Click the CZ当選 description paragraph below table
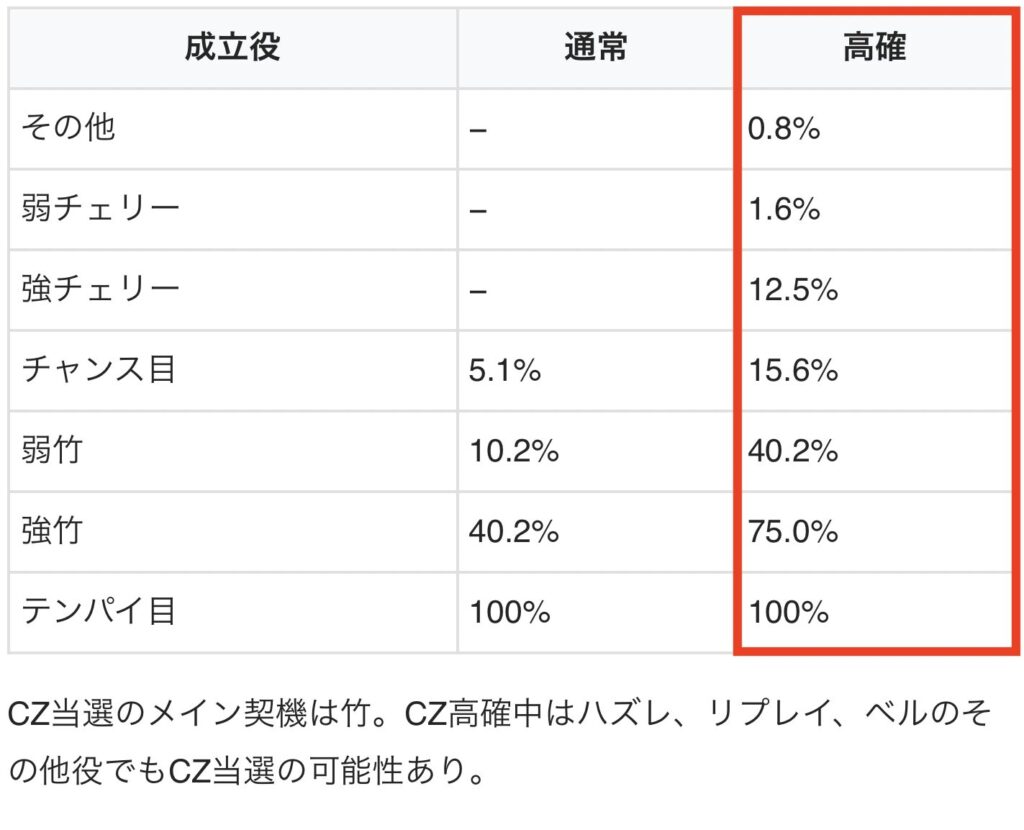 tap(498, 742)
